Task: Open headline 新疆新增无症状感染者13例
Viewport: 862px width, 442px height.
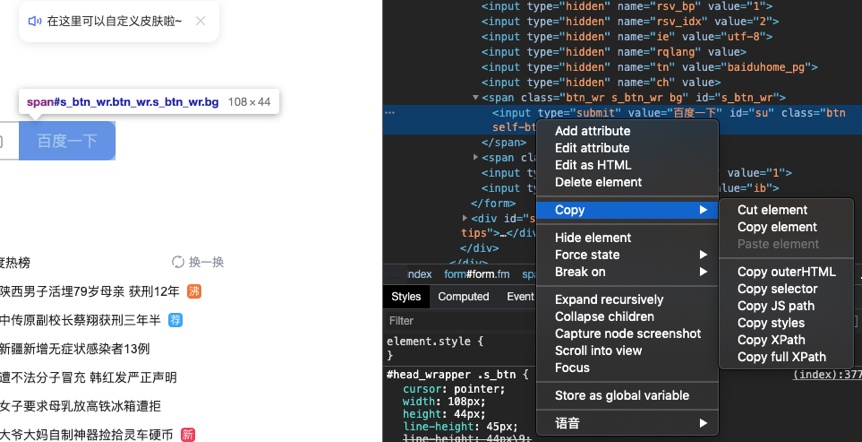Action: coord(75,349)
